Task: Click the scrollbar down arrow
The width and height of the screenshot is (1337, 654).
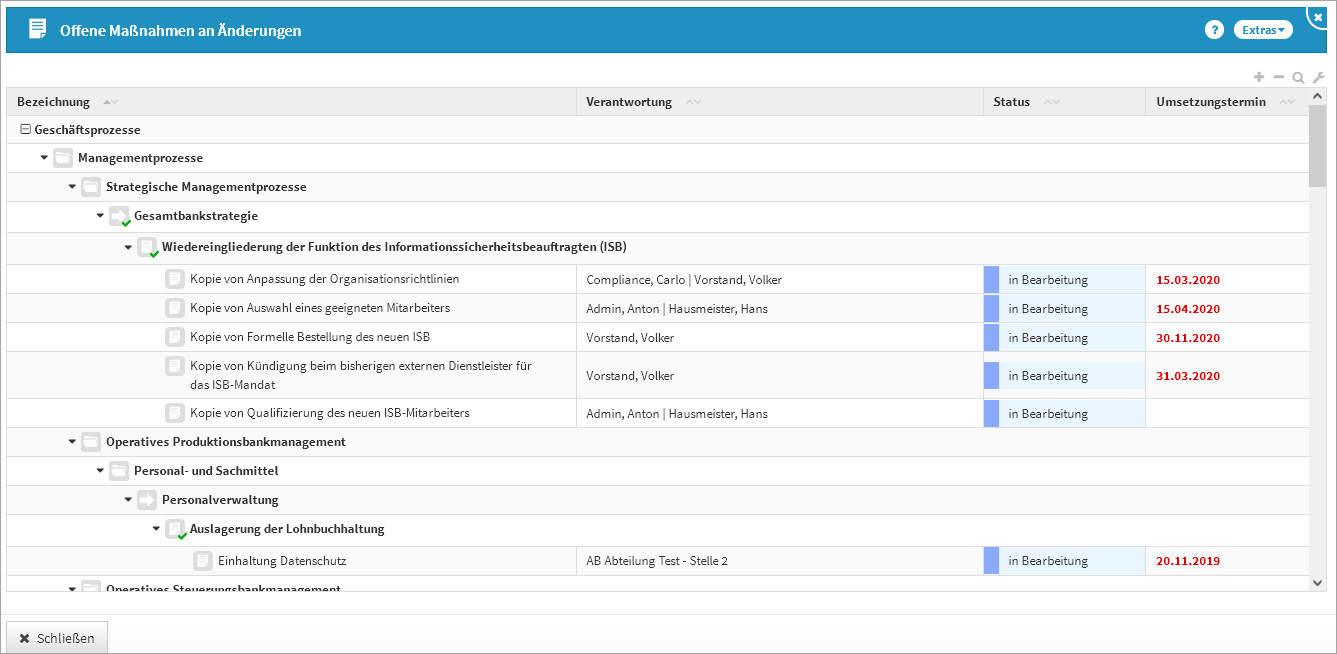Action: click(x=1318, y=581)
